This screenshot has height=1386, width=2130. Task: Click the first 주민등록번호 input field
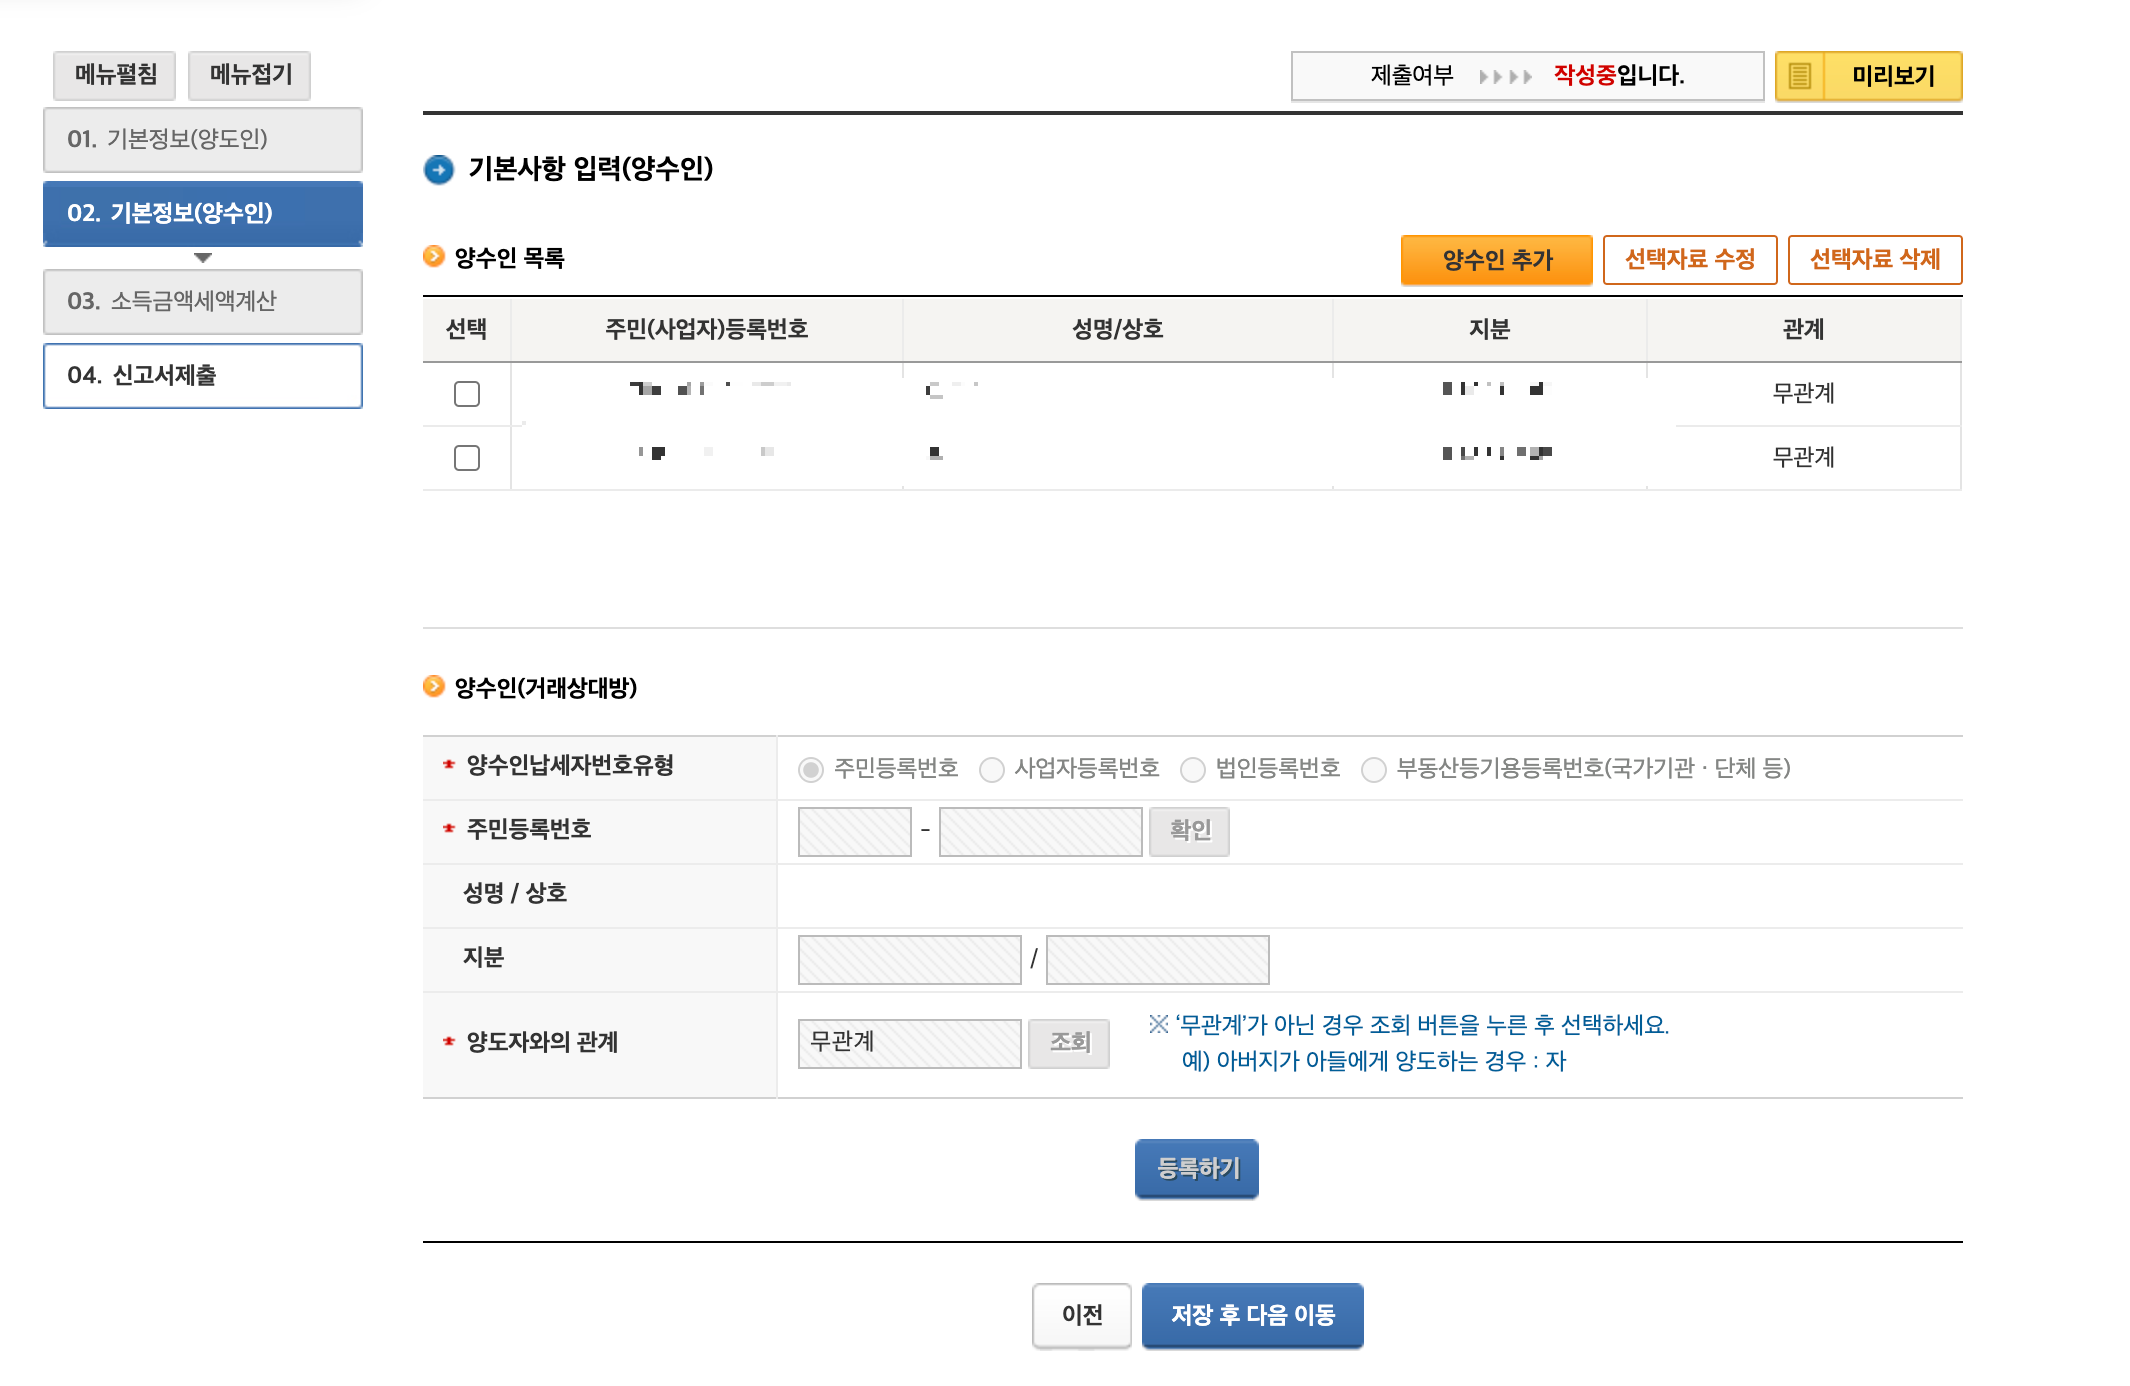pos(855,832)
